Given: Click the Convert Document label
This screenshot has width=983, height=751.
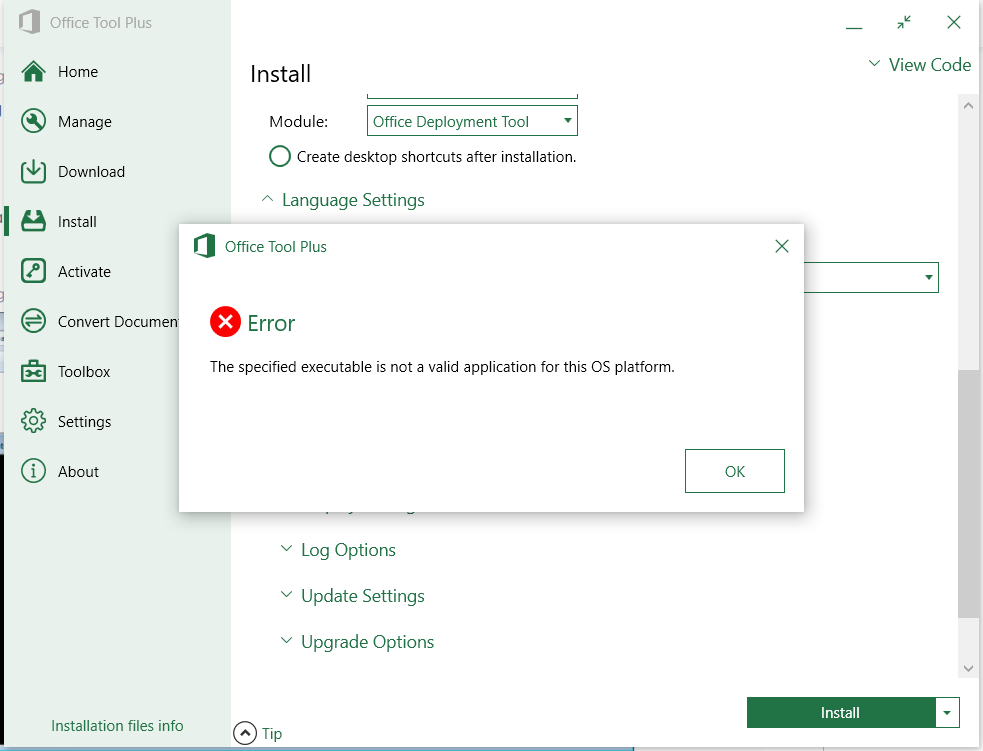Looking at the screenshot, I should pyautogui.click(x=118, y=322).
